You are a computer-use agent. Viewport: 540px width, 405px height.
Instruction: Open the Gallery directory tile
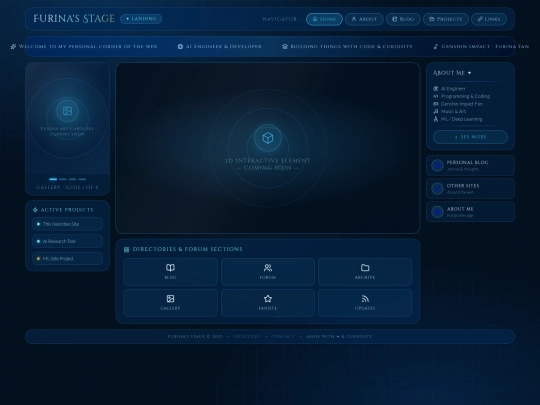170,303
